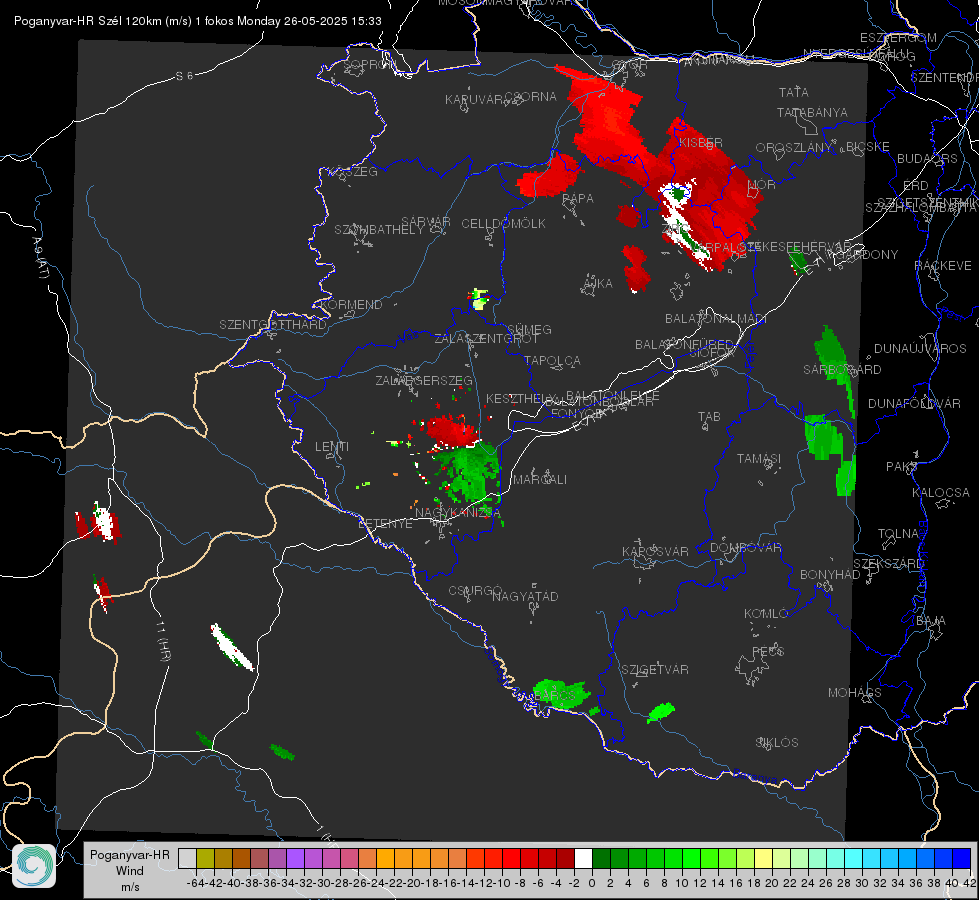979x900 pixels.
Task: Click the CSORNA city label
Action: [x=531, y=97]
